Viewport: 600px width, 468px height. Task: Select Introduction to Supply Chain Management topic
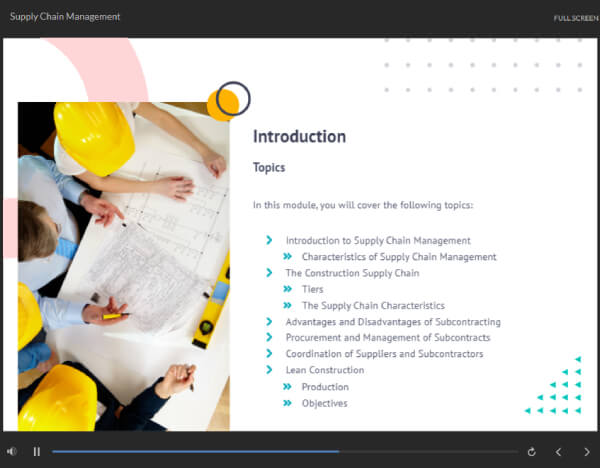pos(378,240)
